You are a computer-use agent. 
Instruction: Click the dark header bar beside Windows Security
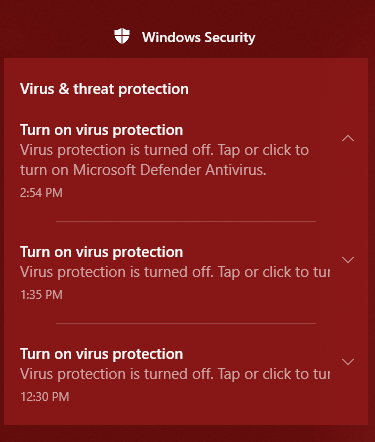(x=317, y=37)
